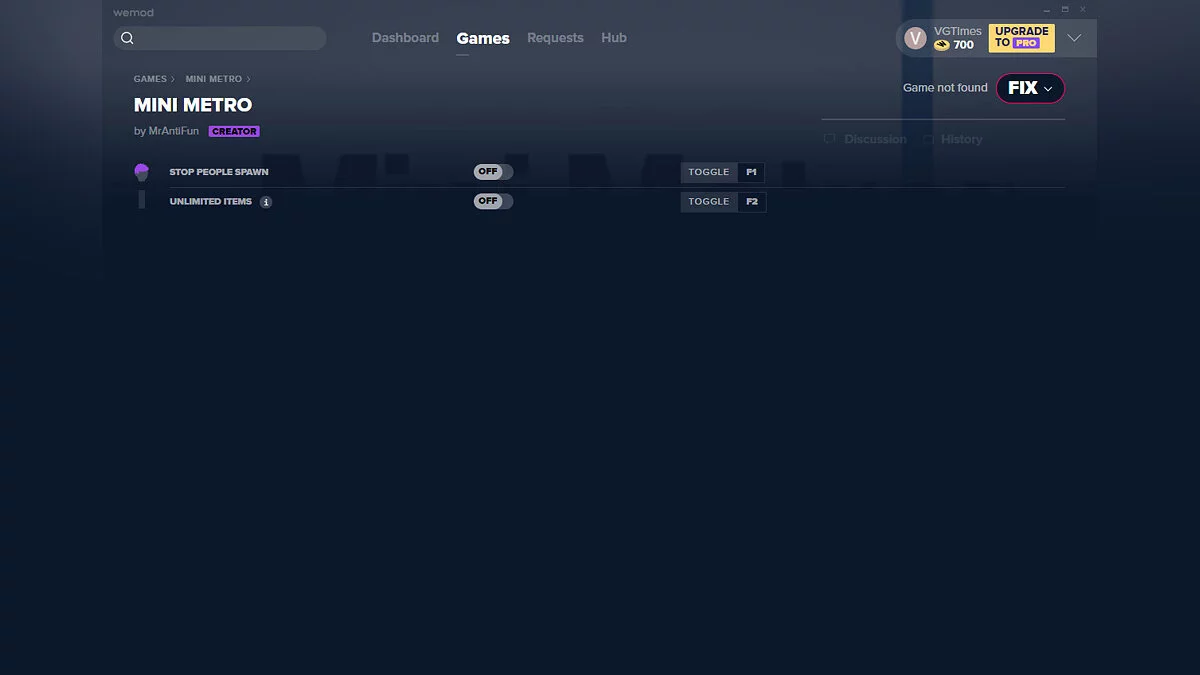Screen dimensions: 1200x675
Task: Expand the account dropdown chevron
Action: click(x=1074, y=38)
